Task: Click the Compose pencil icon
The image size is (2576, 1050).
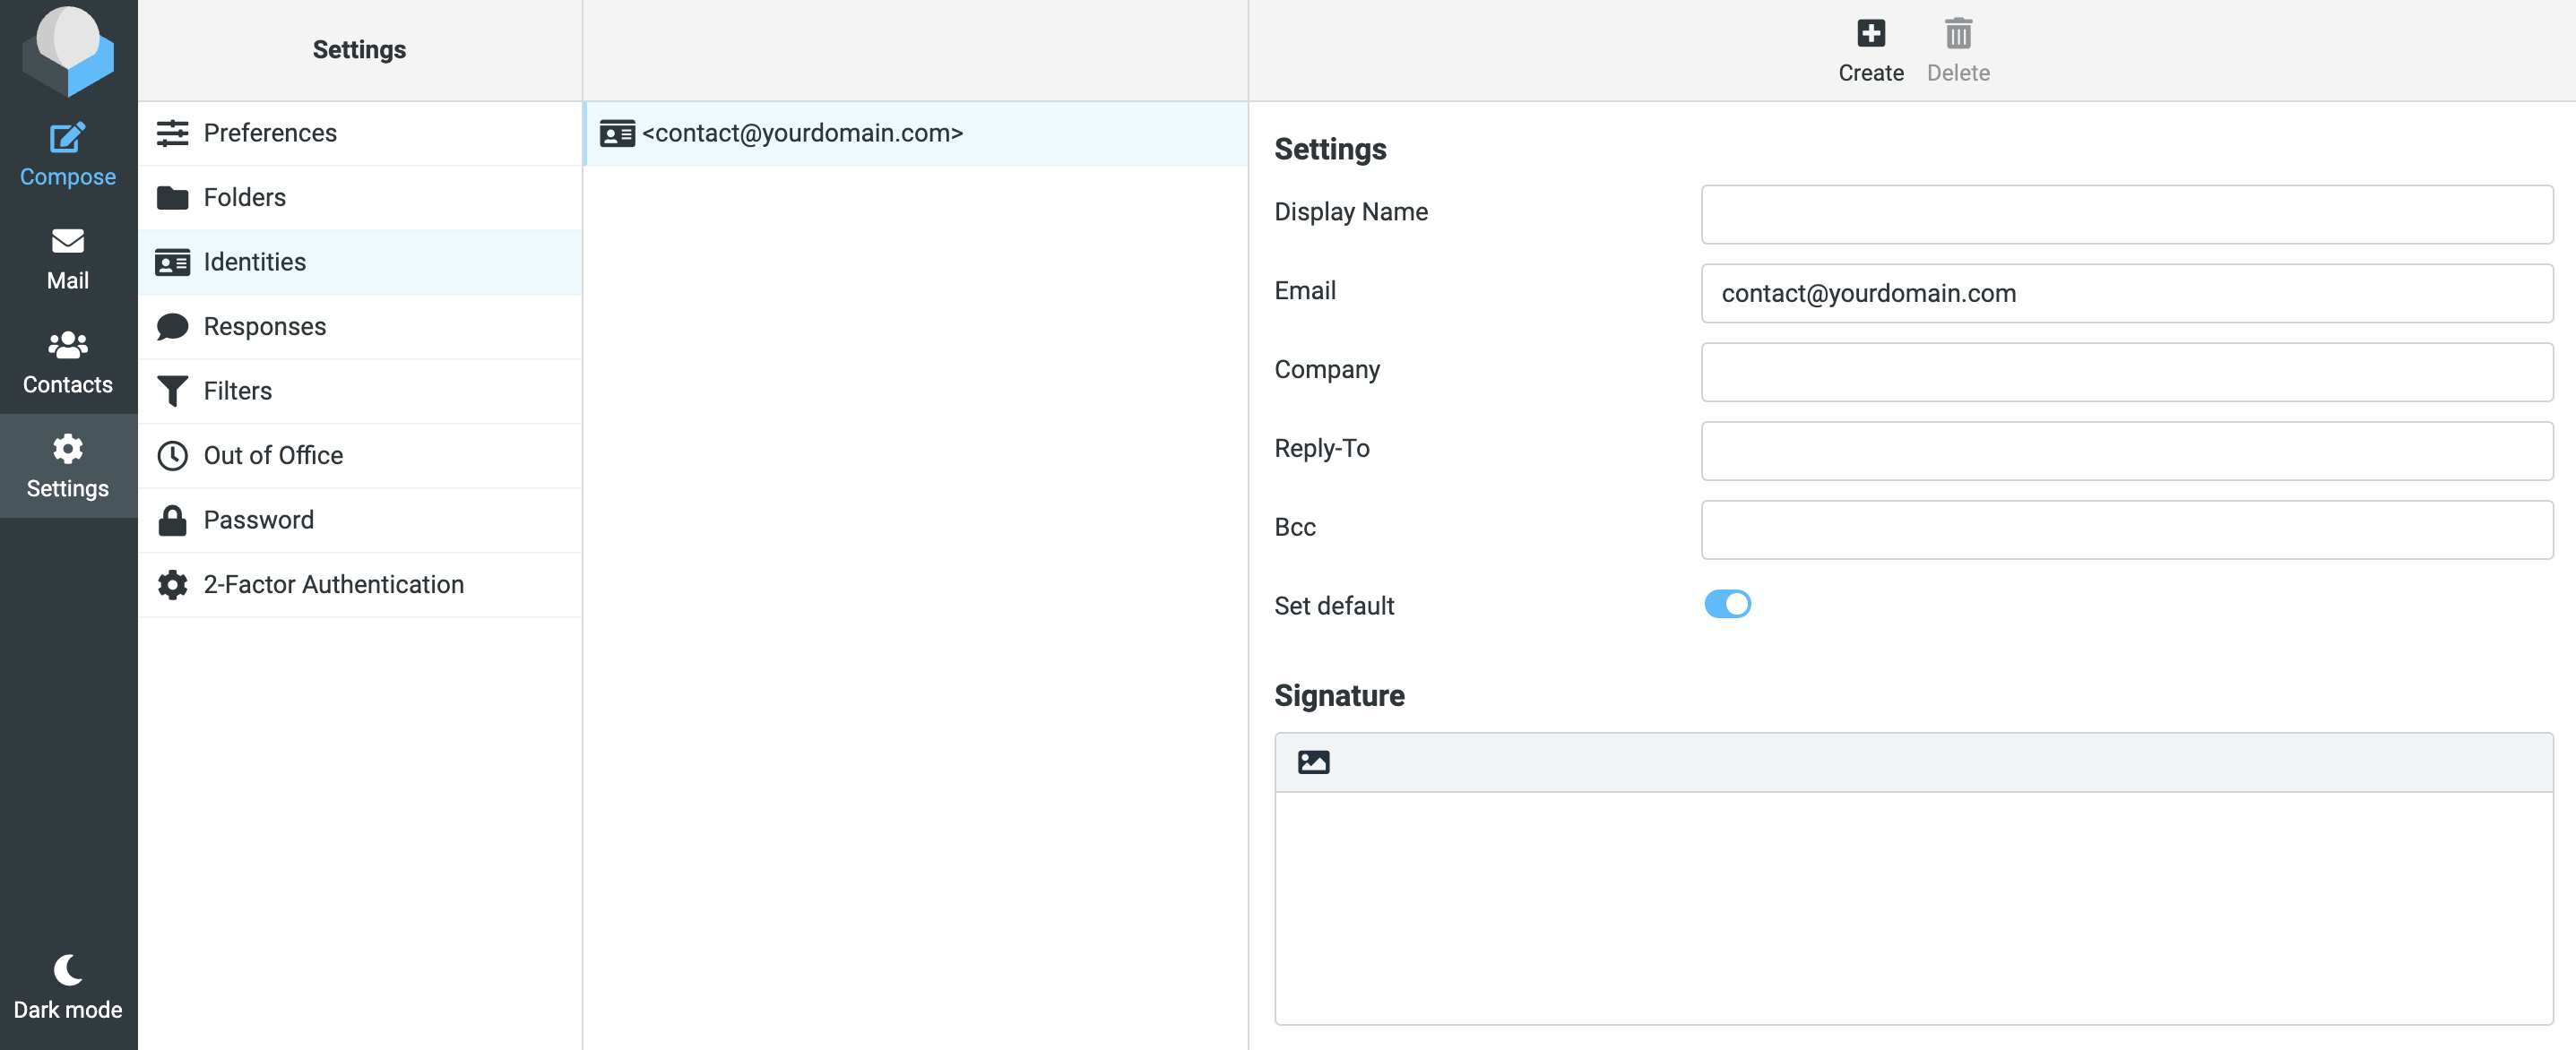Action: point(67,138)
